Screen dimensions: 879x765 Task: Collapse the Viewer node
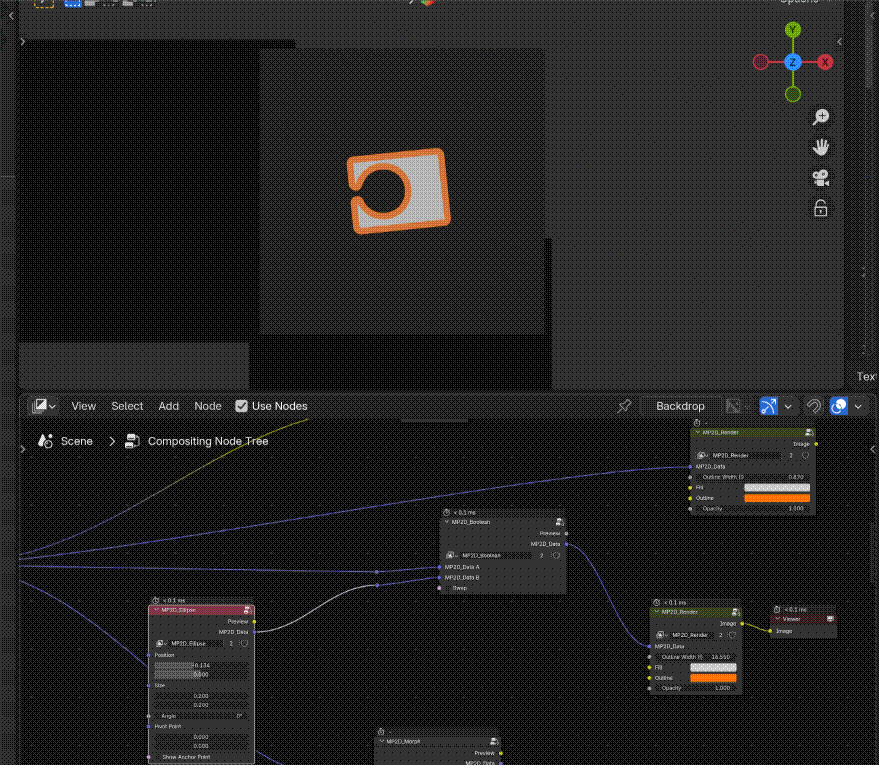[x=778, y=619]
